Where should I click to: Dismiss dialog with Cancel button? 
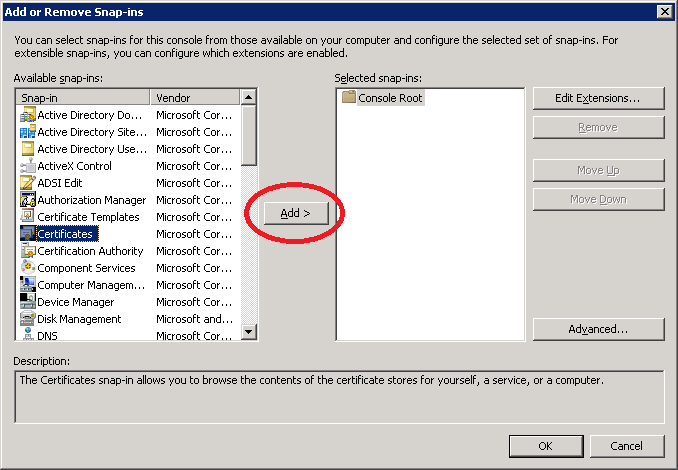point(627,446)
